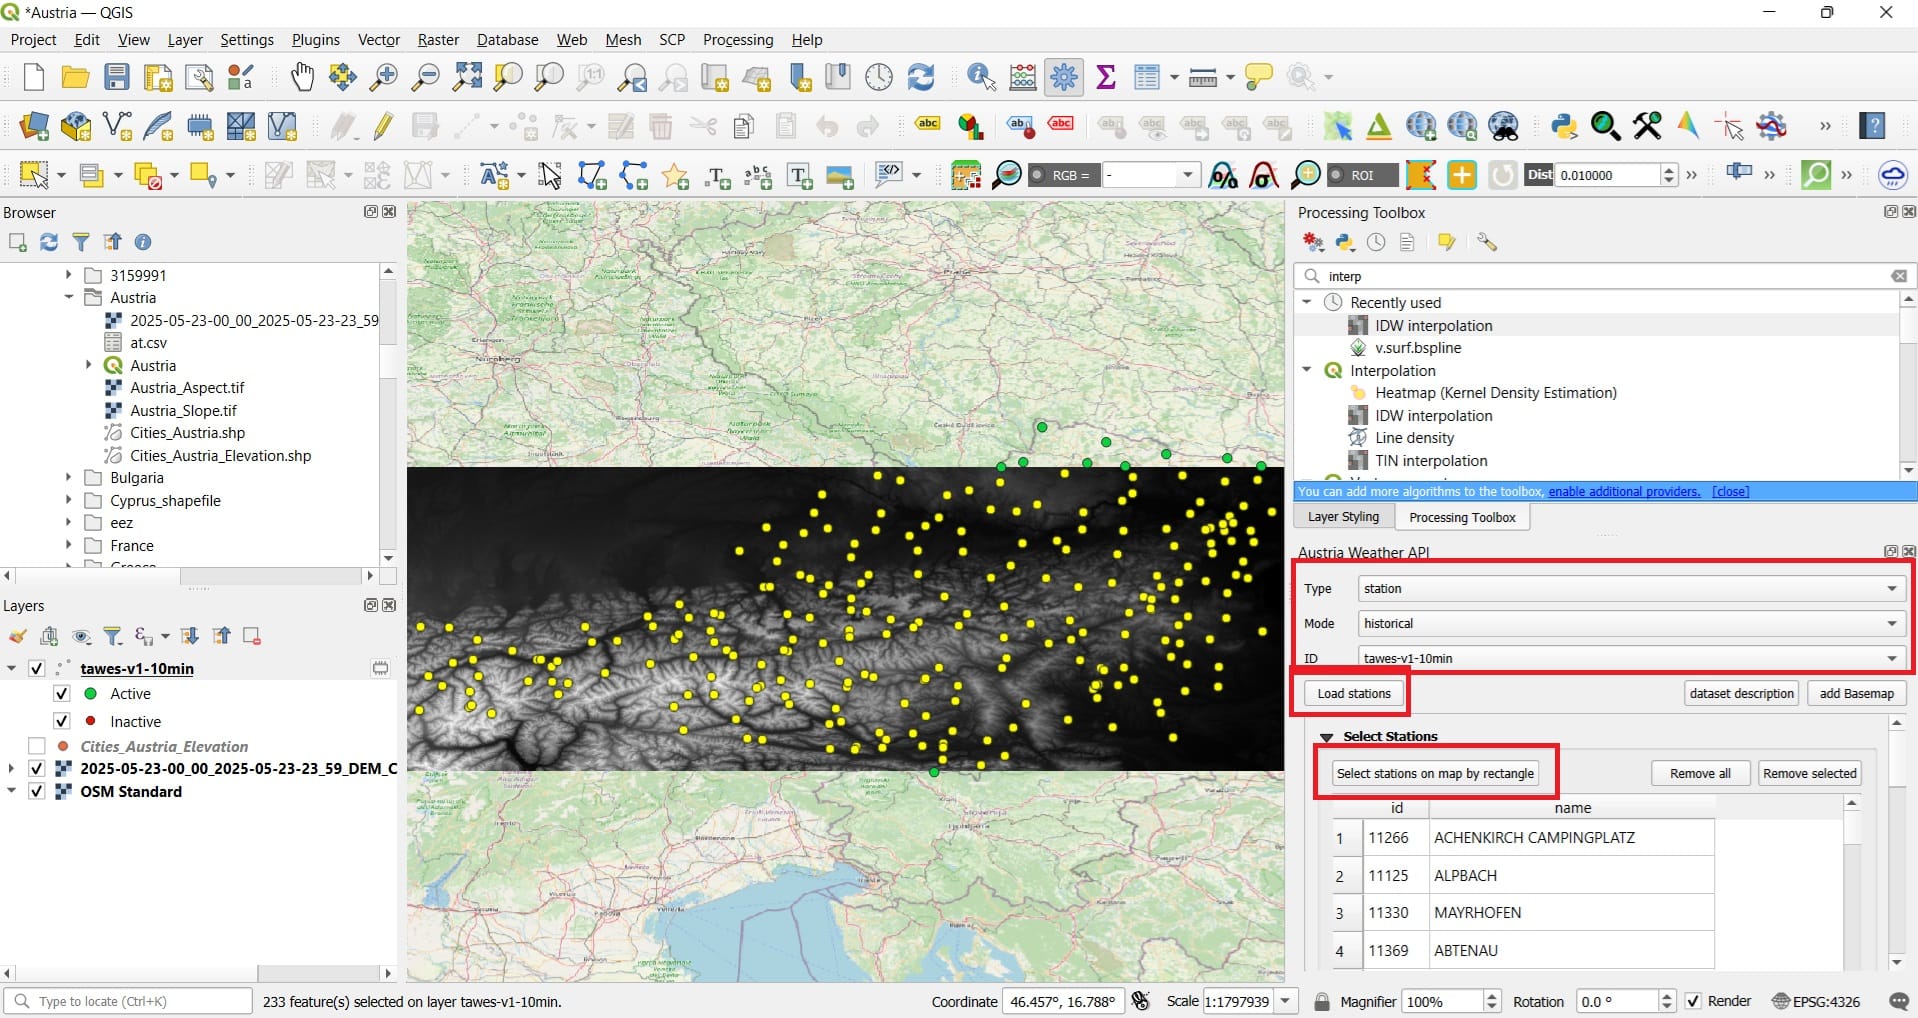
Task: Click the Select Features by area tool
Action: [x=34, y=175]
